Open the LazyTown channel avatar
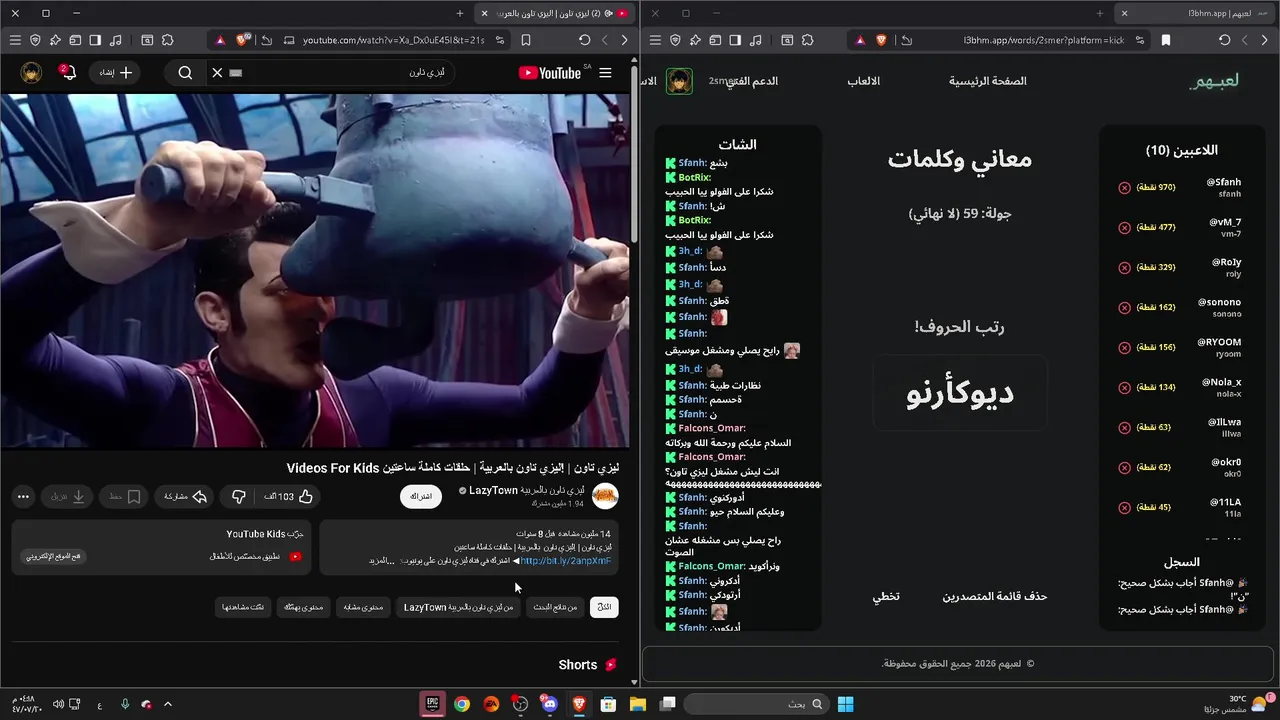The height and width of the screenshot is (720, 1280). click(x=605, y=496)
